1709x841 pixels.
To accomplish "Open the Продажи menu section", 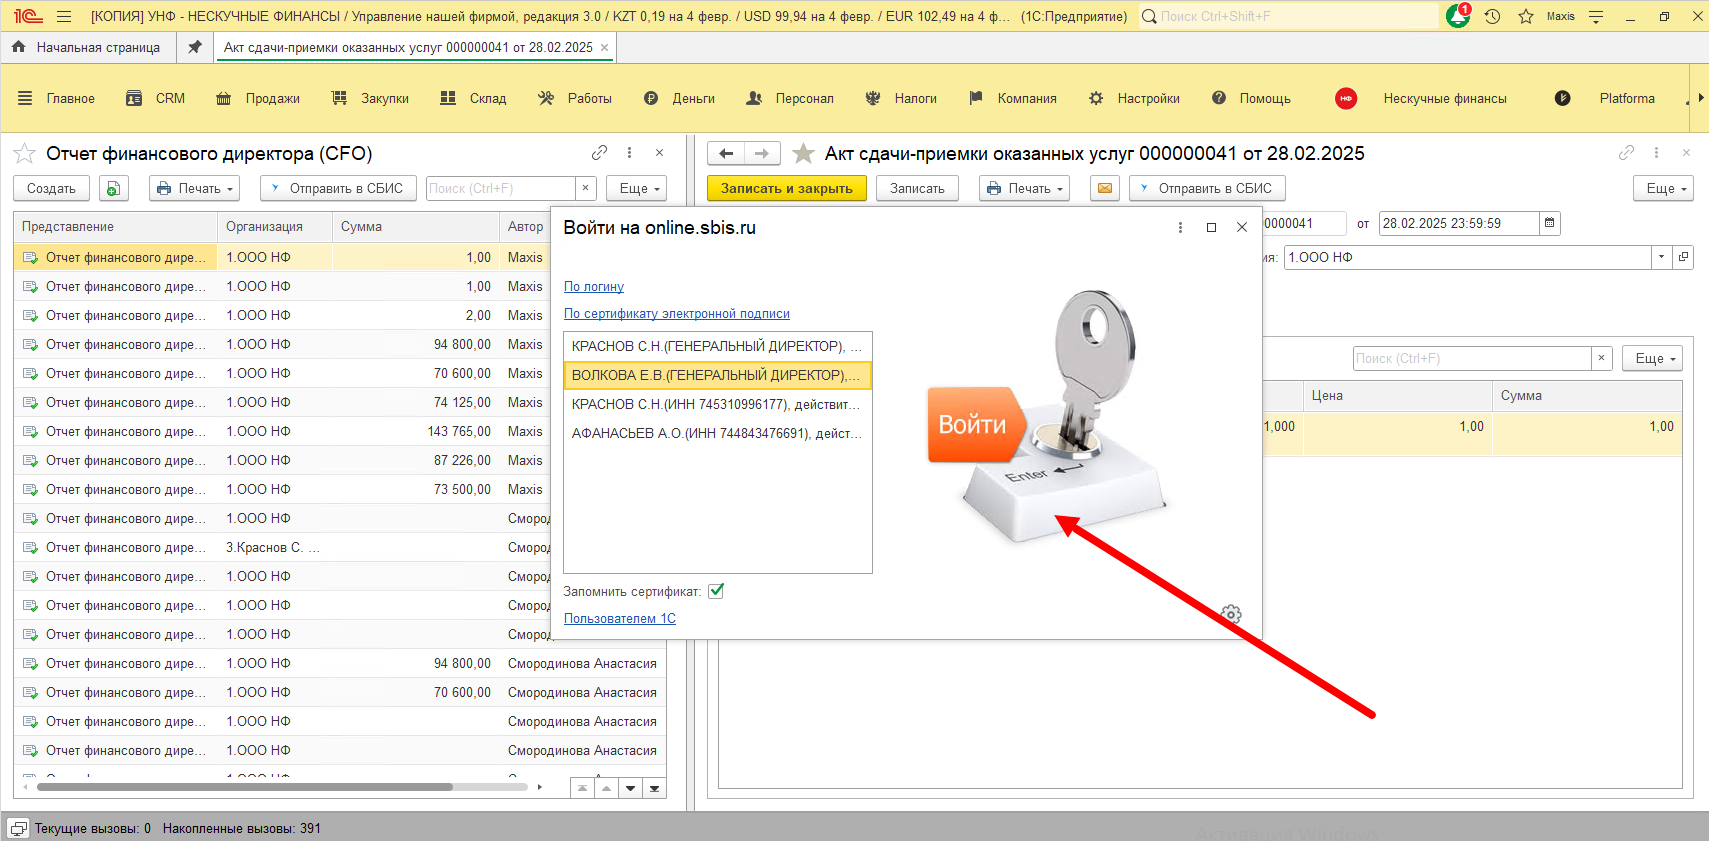I will click(x=272, y=98).
